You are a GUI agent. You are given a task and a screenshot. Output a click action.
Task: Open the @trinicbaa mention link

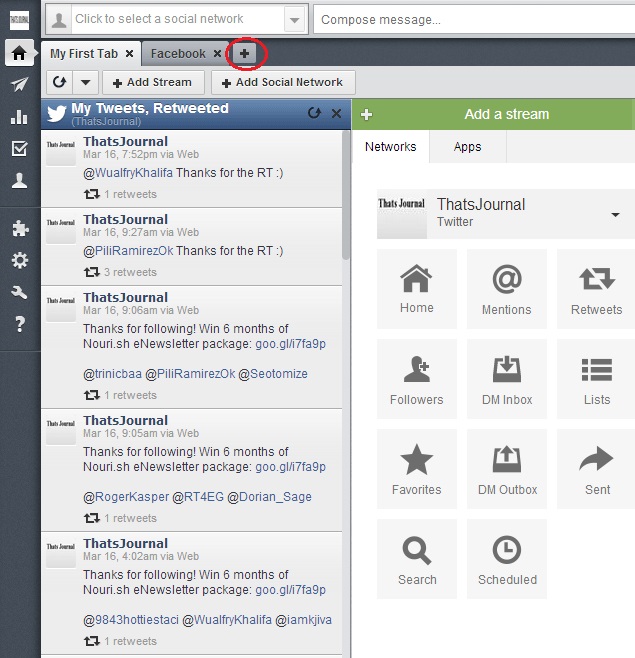tap(112, 374)
